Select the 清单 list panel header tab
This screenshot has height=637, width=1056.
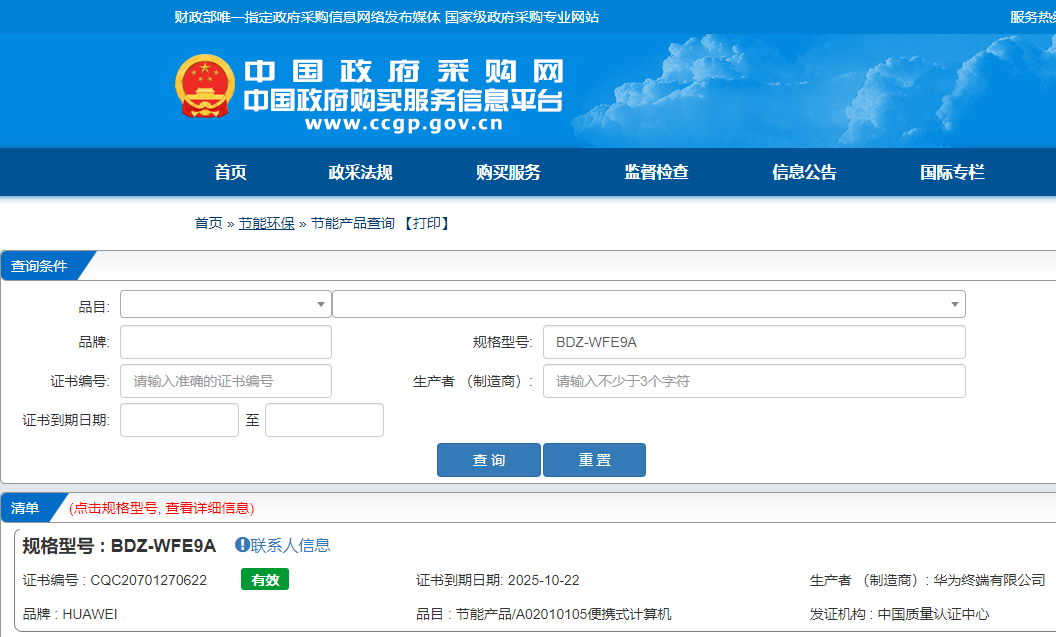pyautogui.click(x=26, y=508)
